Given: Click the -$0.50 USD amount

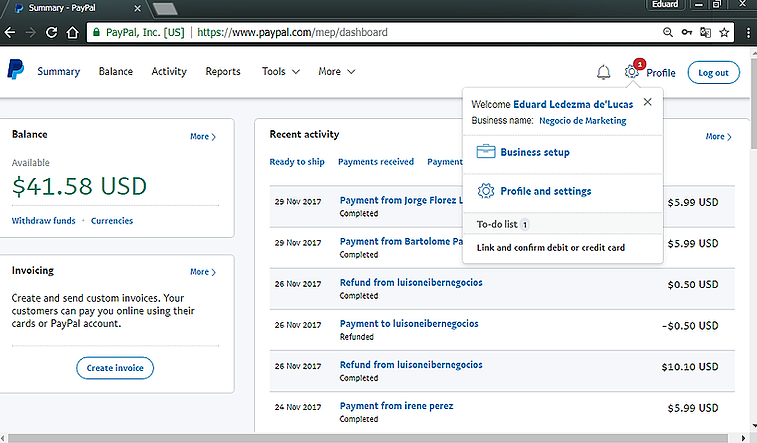Looking at the screenshot, I should (690, 326).
